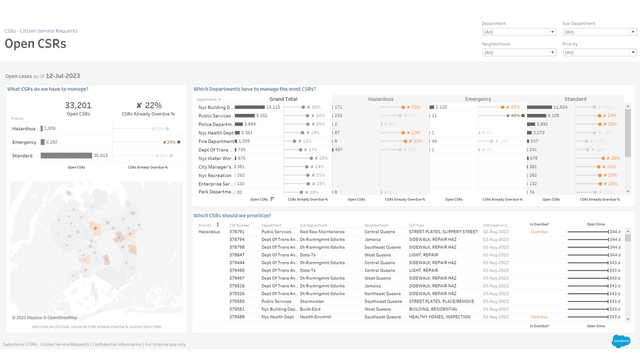Click the CSR list scrollbar down arrow
The image size is (640, 363).
[x=628, y=319]
